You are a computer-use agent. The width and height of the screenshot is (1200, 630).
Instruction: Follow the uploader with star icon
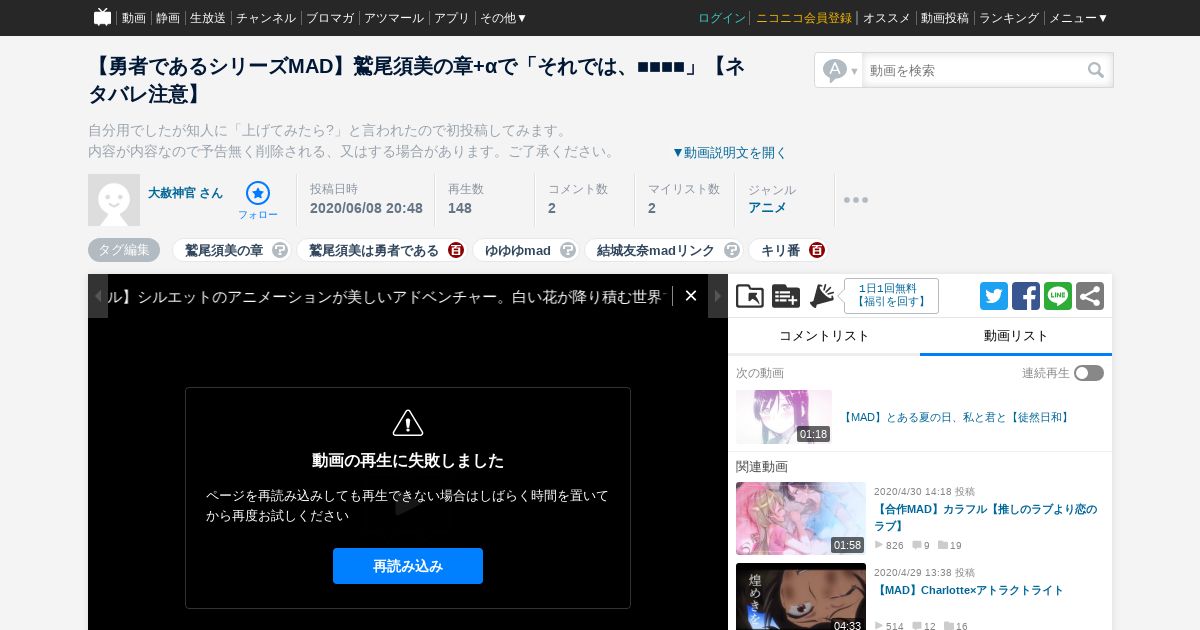[x=258, y=200]
